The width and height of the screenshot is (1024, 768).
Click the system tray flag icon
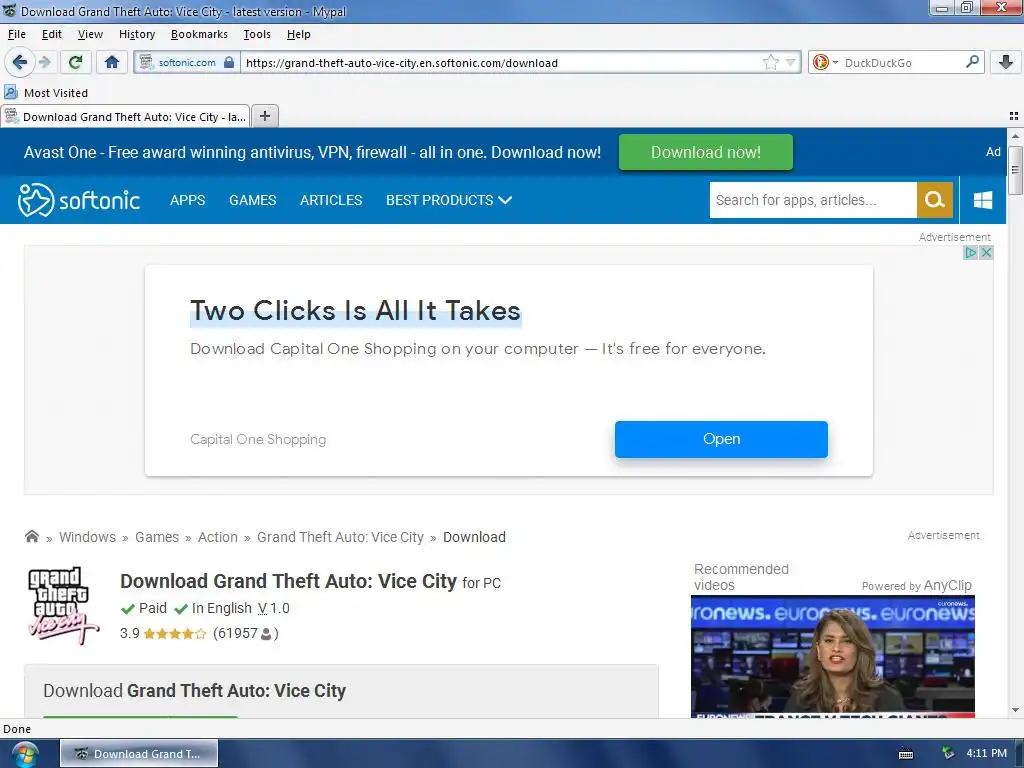point(948,753)
